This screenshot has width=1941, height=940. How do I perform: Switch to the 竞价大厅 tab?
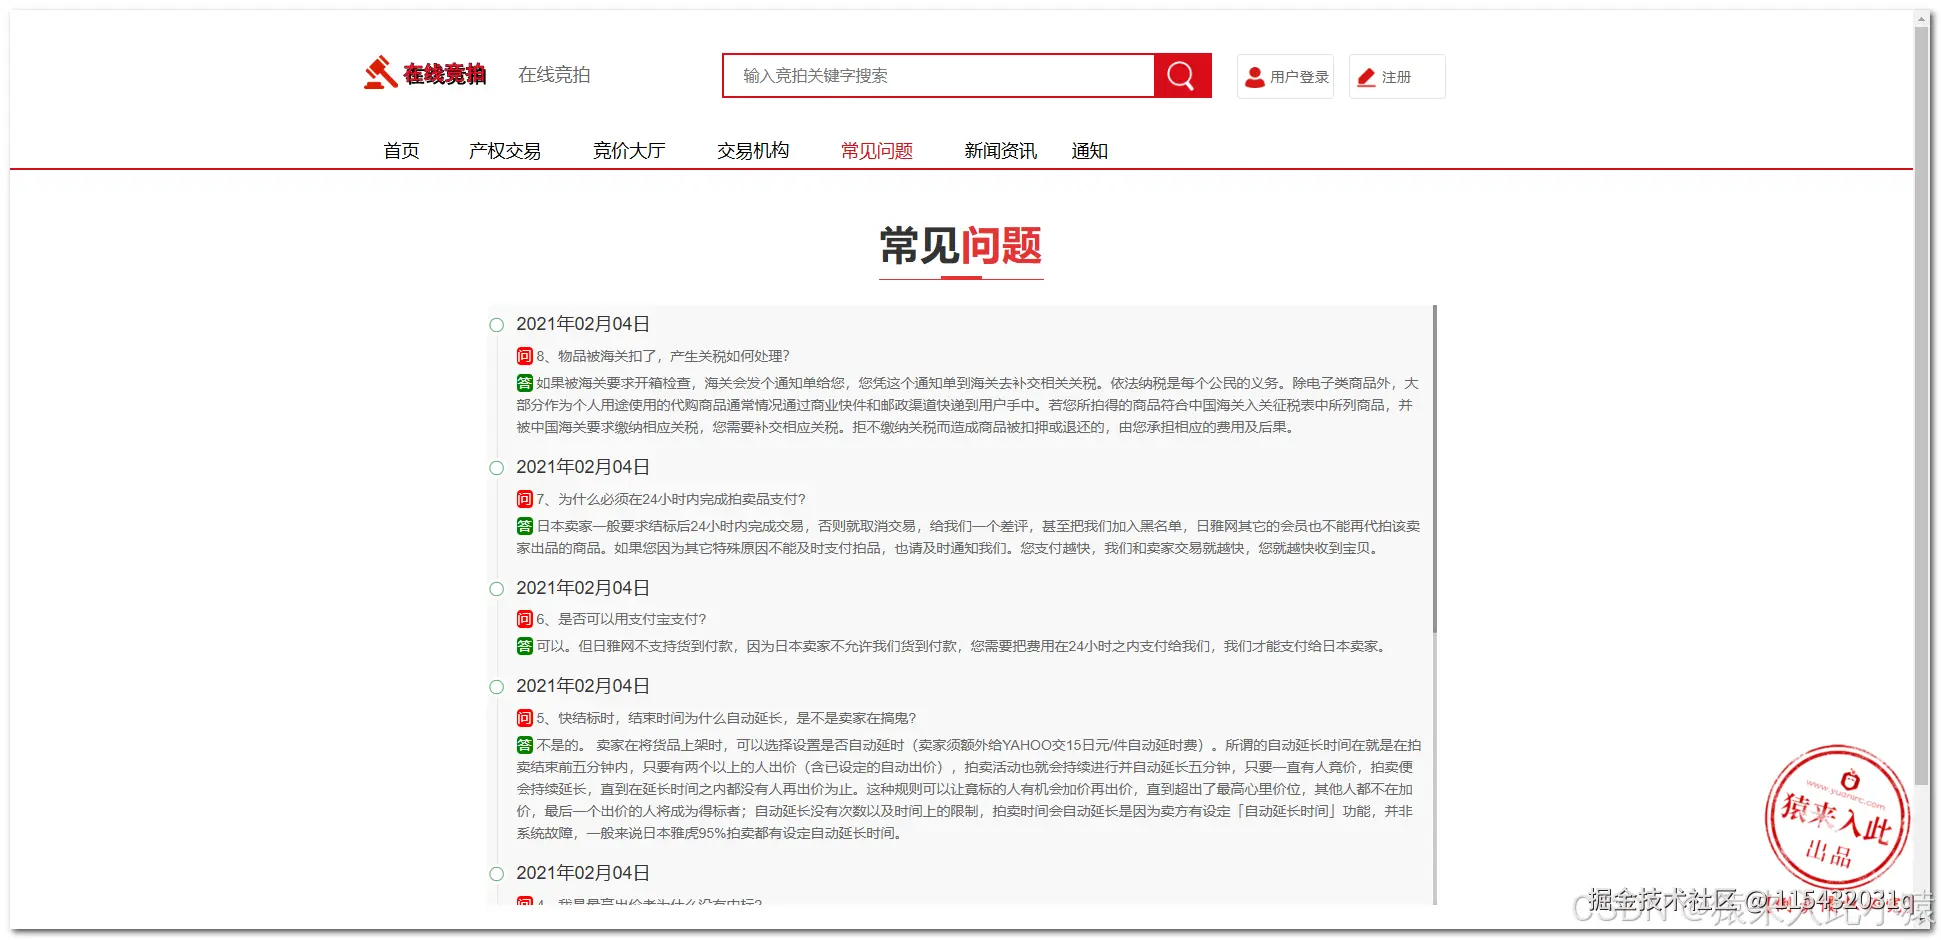click(x=629, y=150)
